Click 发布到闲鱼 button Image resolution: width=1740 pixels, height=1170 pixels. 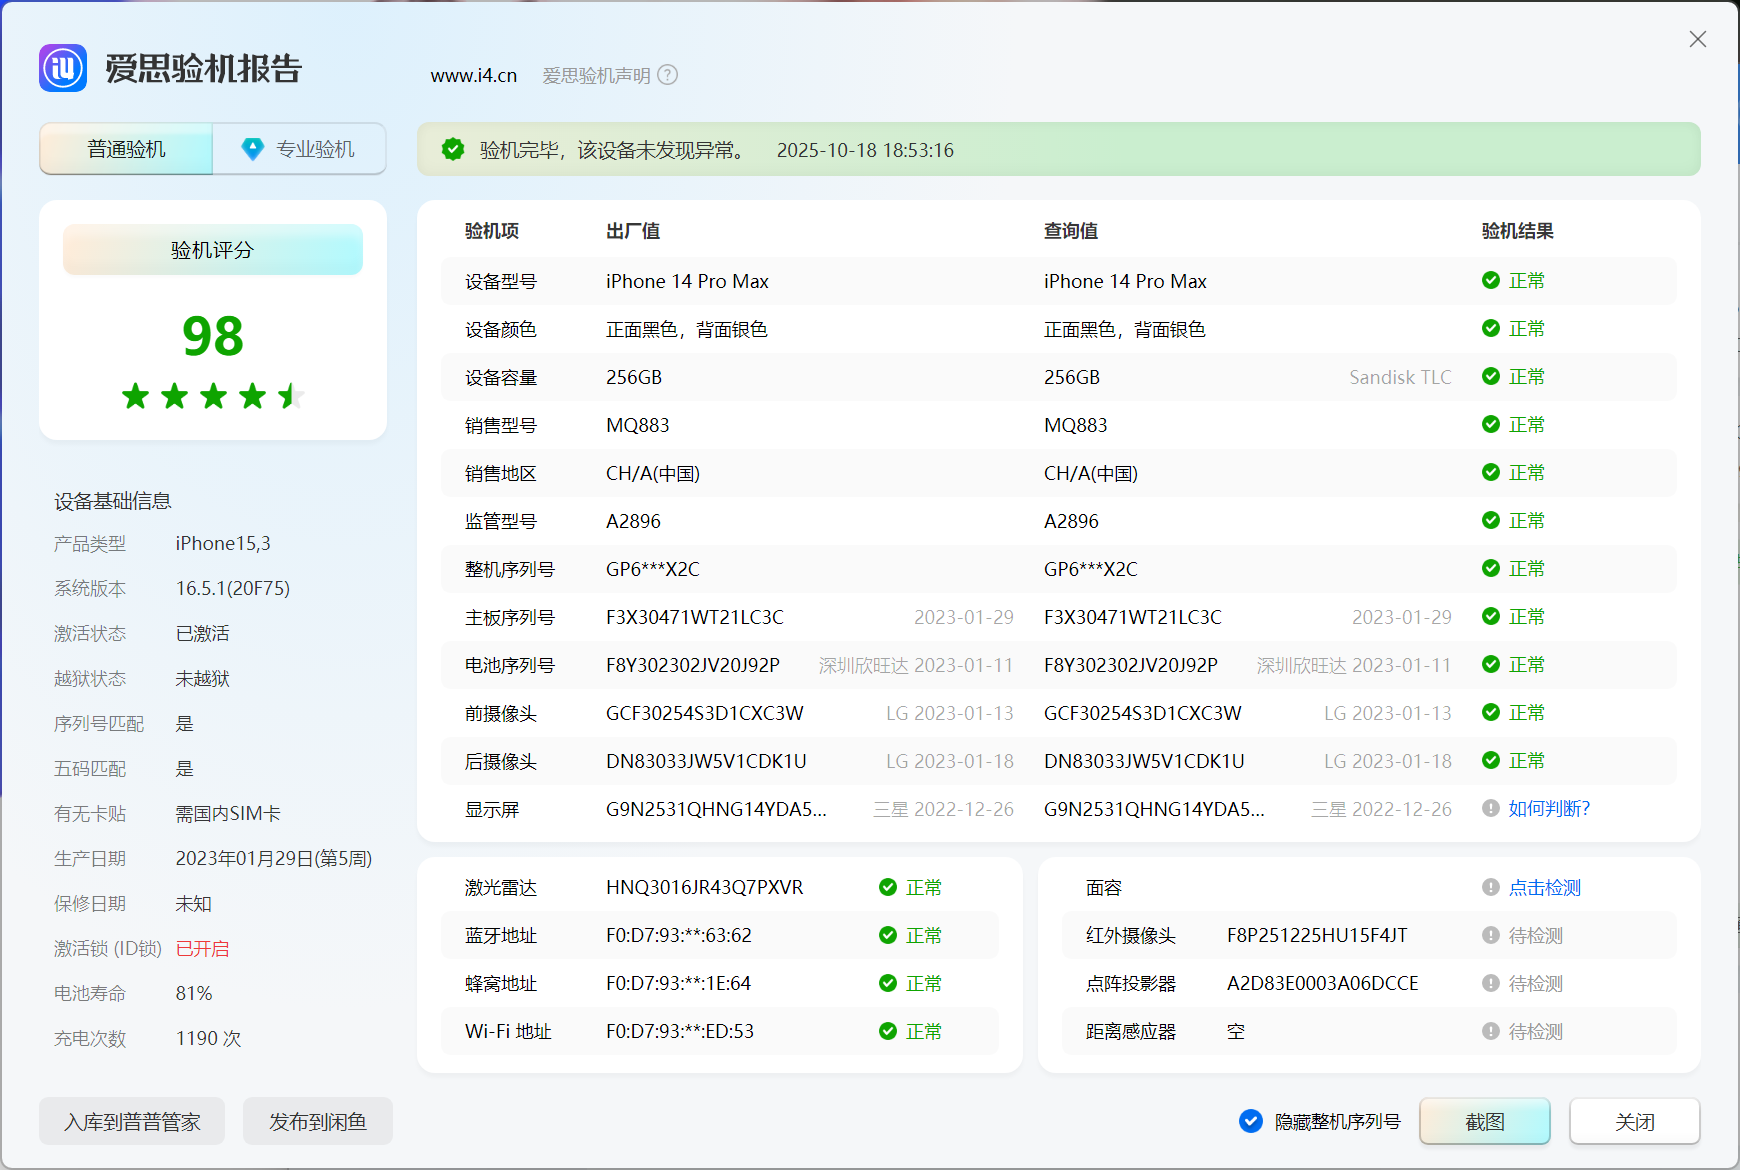317,1121
